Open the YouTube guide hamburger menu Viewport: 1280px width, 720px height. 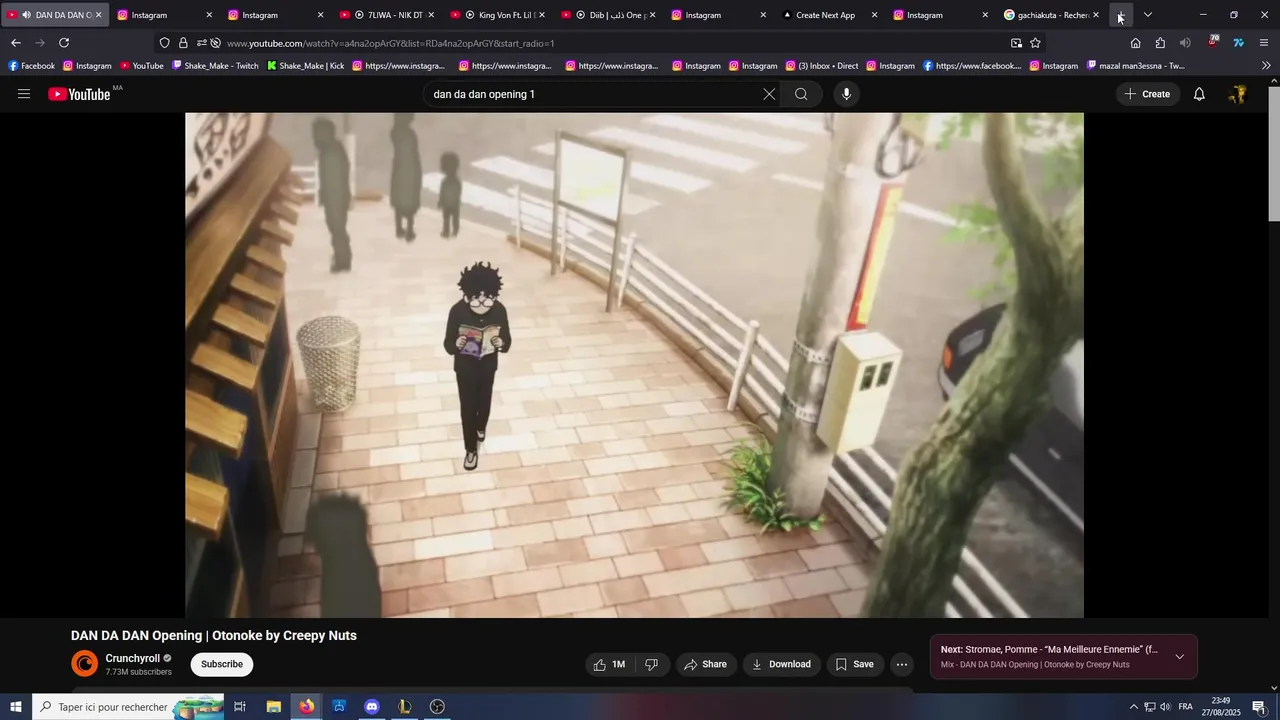(24, 94)
